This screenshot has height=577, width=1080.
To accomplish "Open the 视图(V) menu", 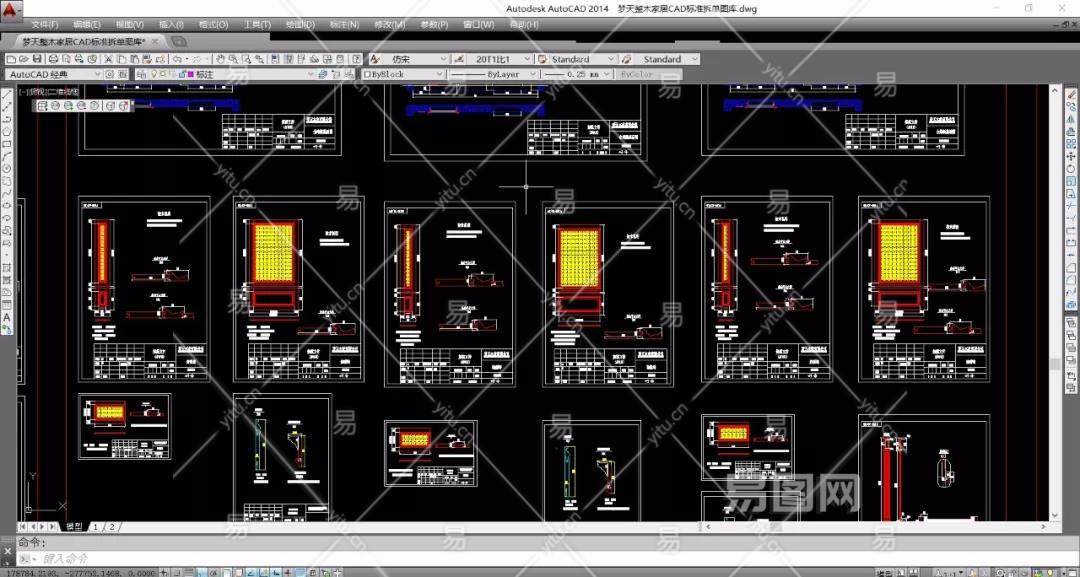I will click(129, 25).
